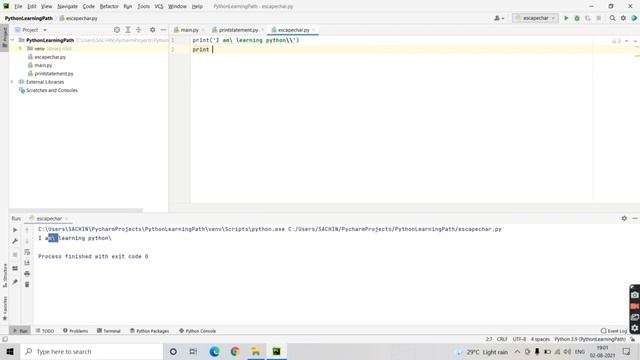Go to line position indicator 2:7
640x360 pixels.
(x=489, y=339)
